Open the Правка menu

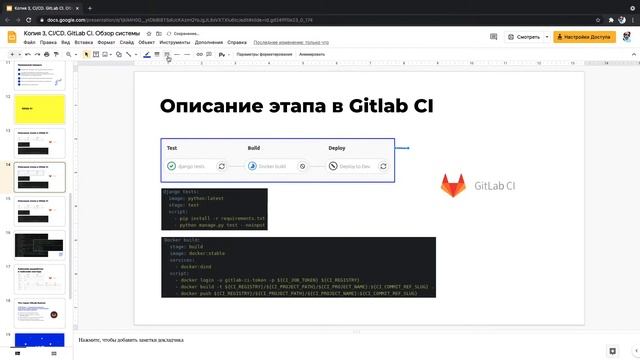(48, 42)
